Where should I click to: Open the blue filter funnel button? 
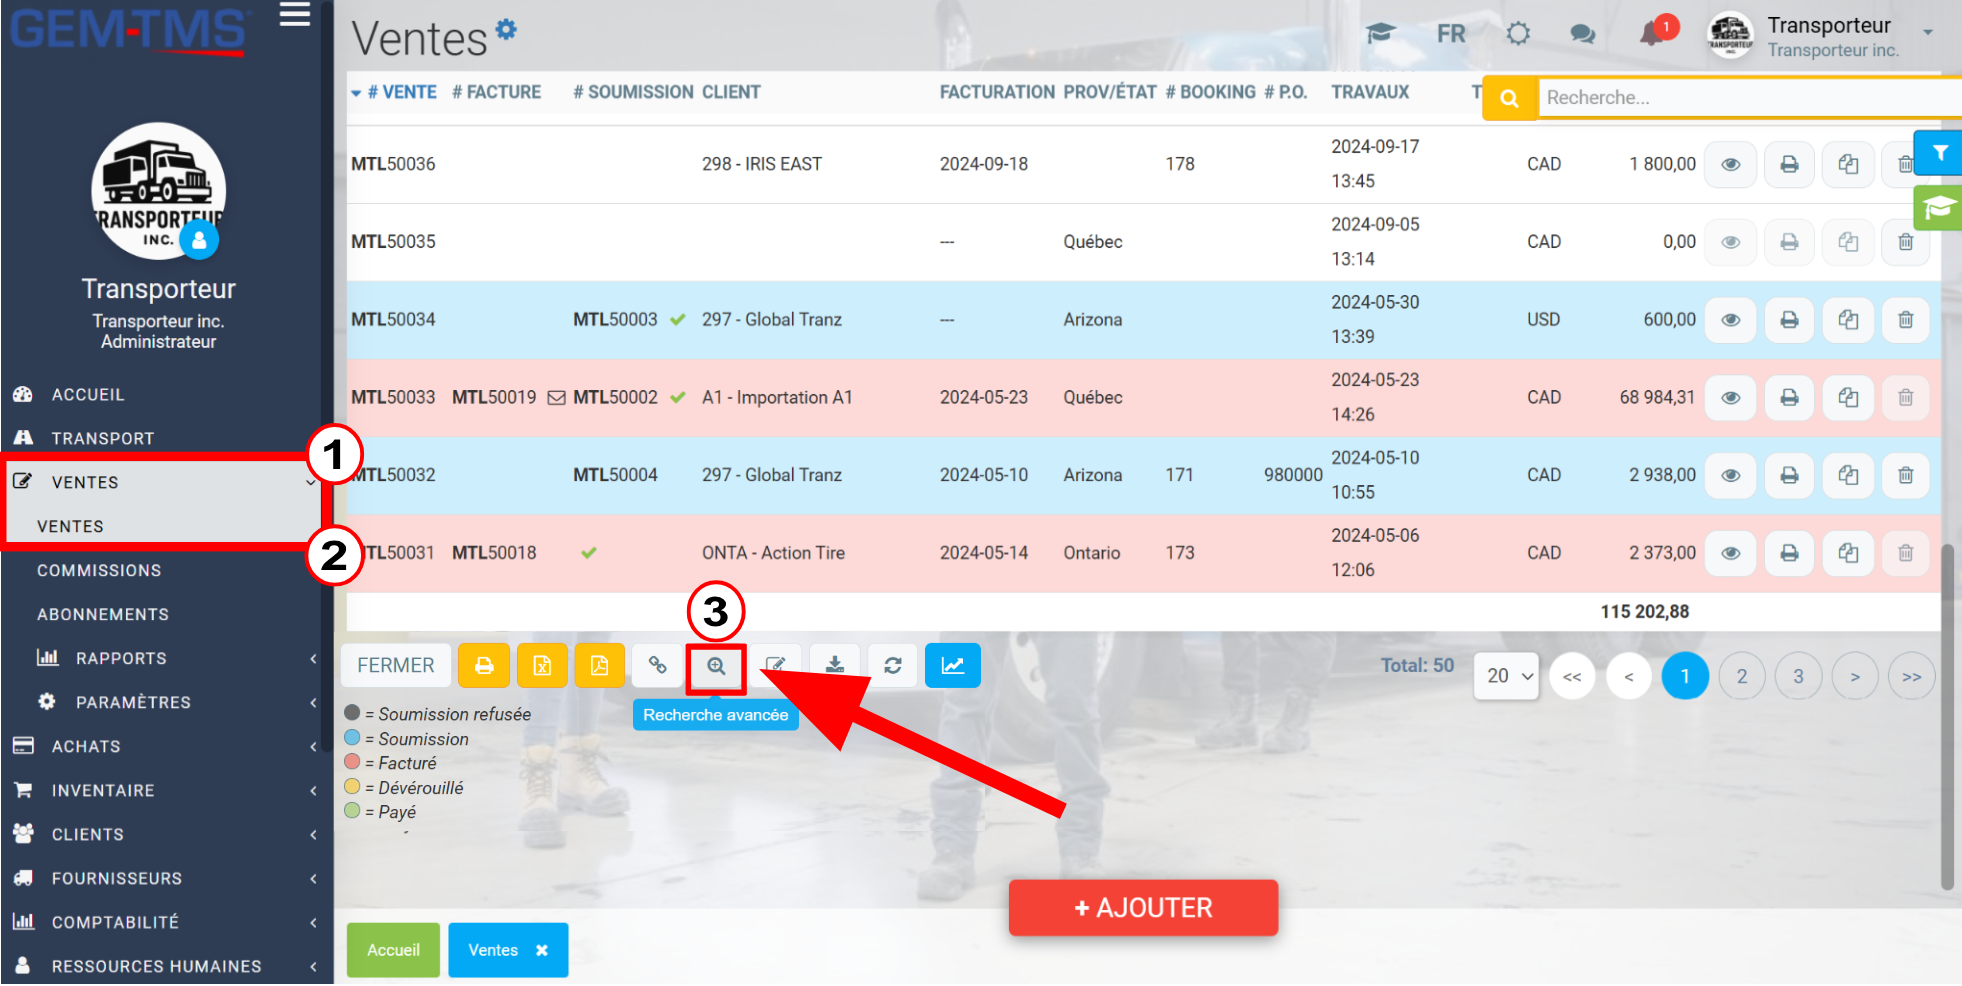pos(1939,153)
